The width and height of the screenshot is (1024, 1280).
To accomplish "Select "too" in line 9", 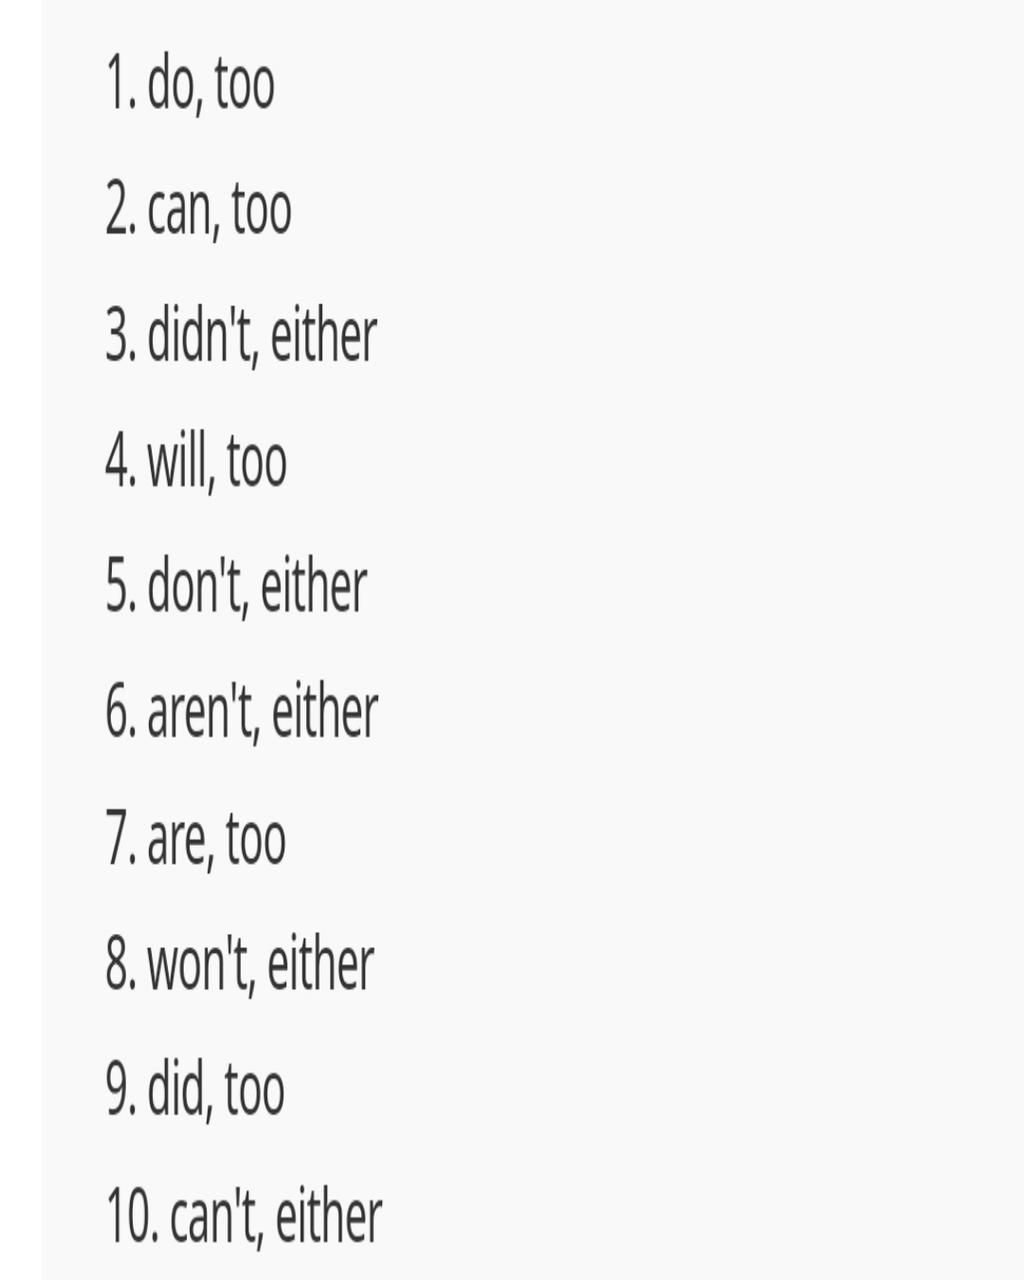I will (x=255, y=1092).
